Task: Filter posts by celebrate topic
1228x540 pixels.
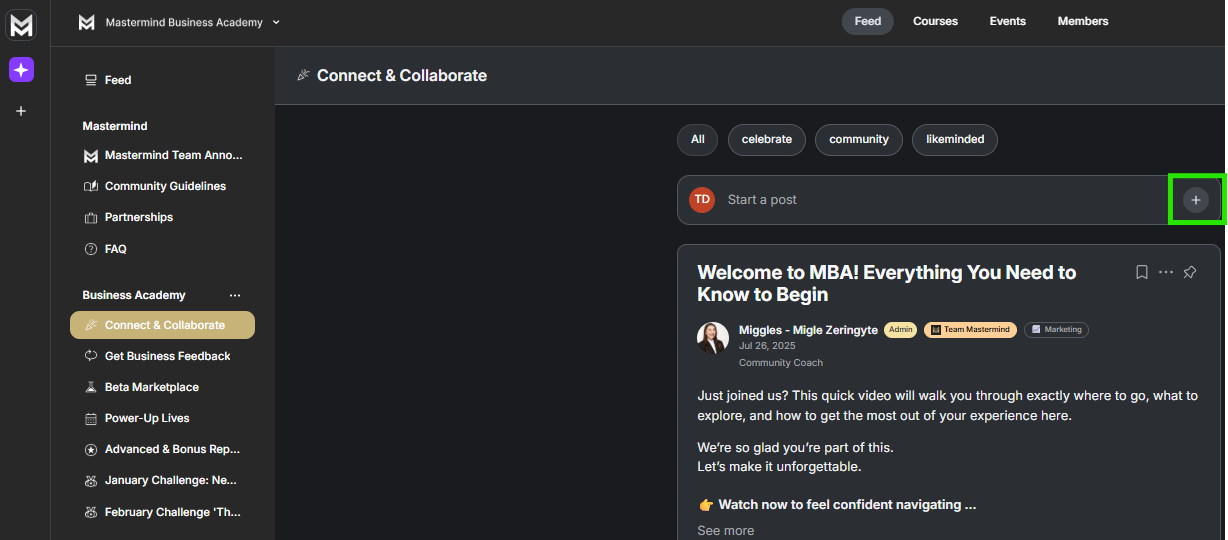Action: [x=766, y=139]
